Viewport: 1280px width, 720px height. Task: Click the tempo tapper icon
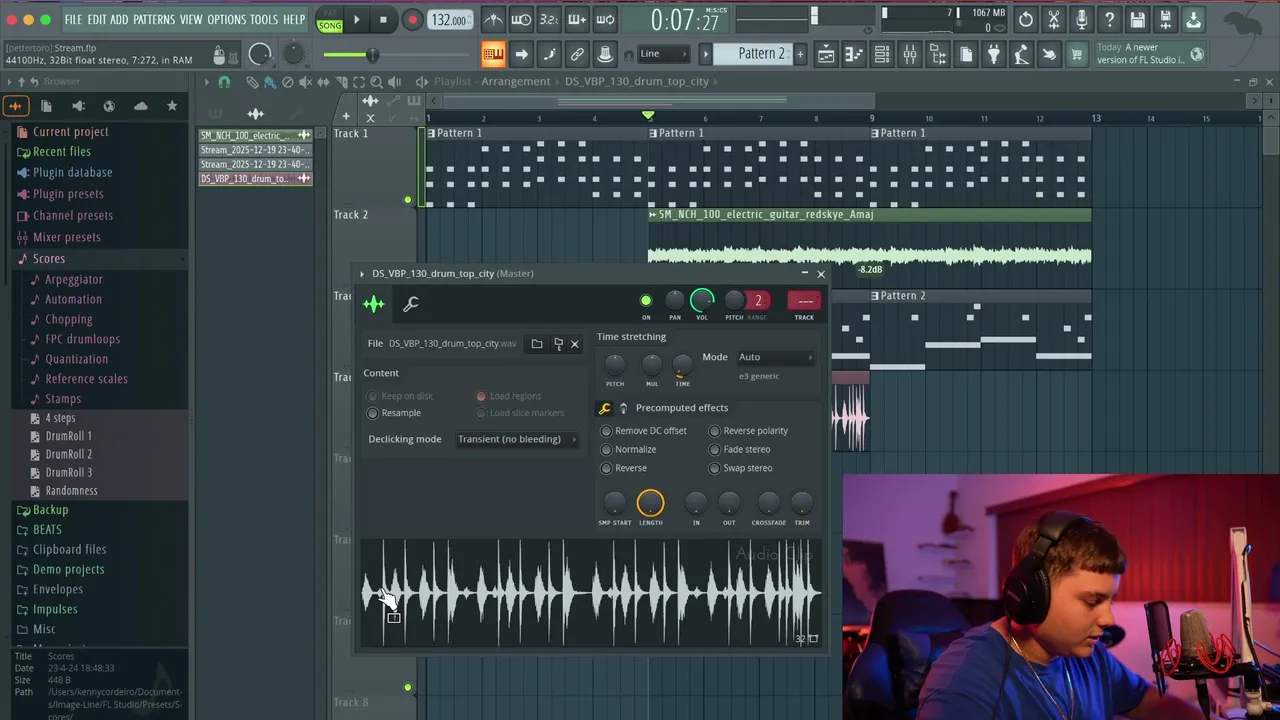[1021, 54]
